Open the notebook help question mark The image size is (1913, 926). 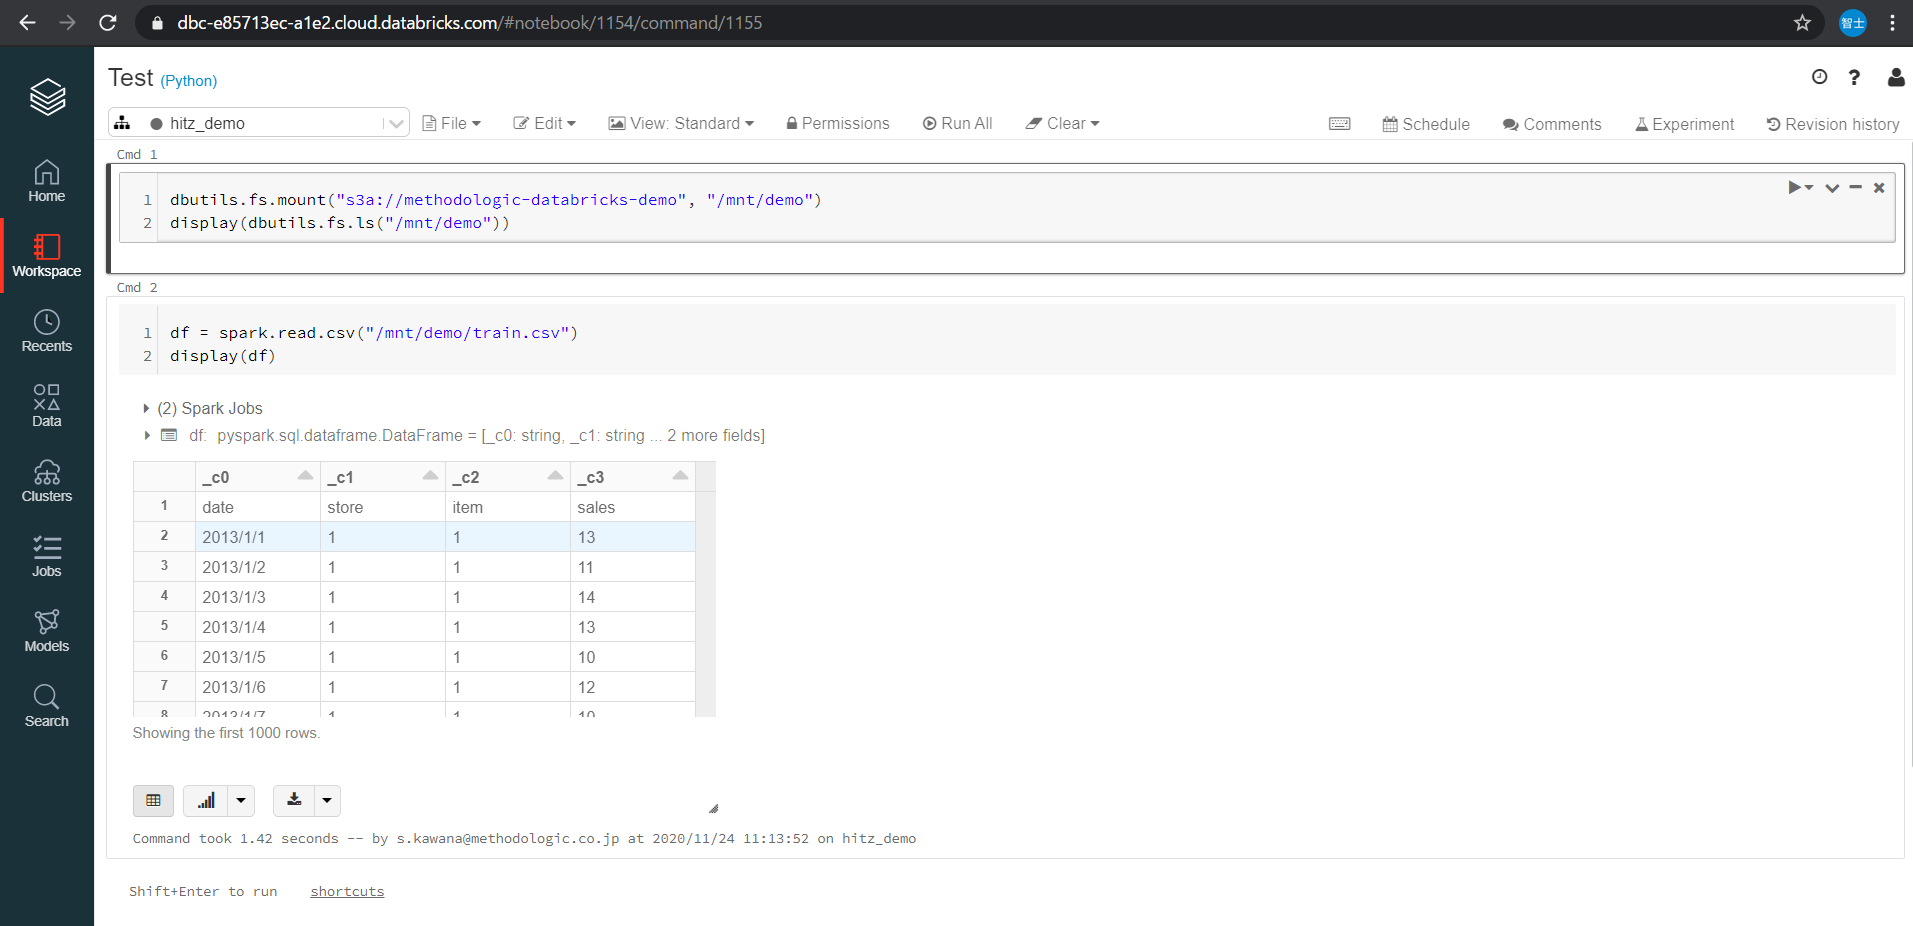point(1854,77)
